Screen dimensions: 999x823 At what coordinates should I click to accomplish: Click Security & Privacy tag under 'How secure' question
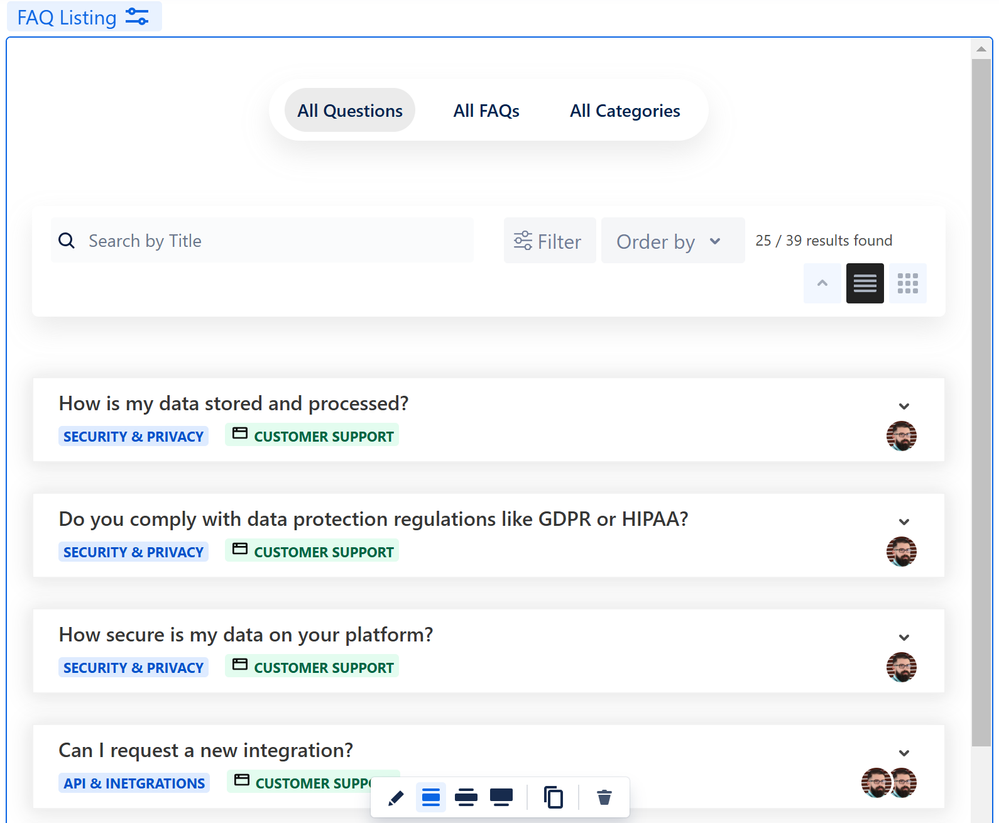[x=133, y=668]
